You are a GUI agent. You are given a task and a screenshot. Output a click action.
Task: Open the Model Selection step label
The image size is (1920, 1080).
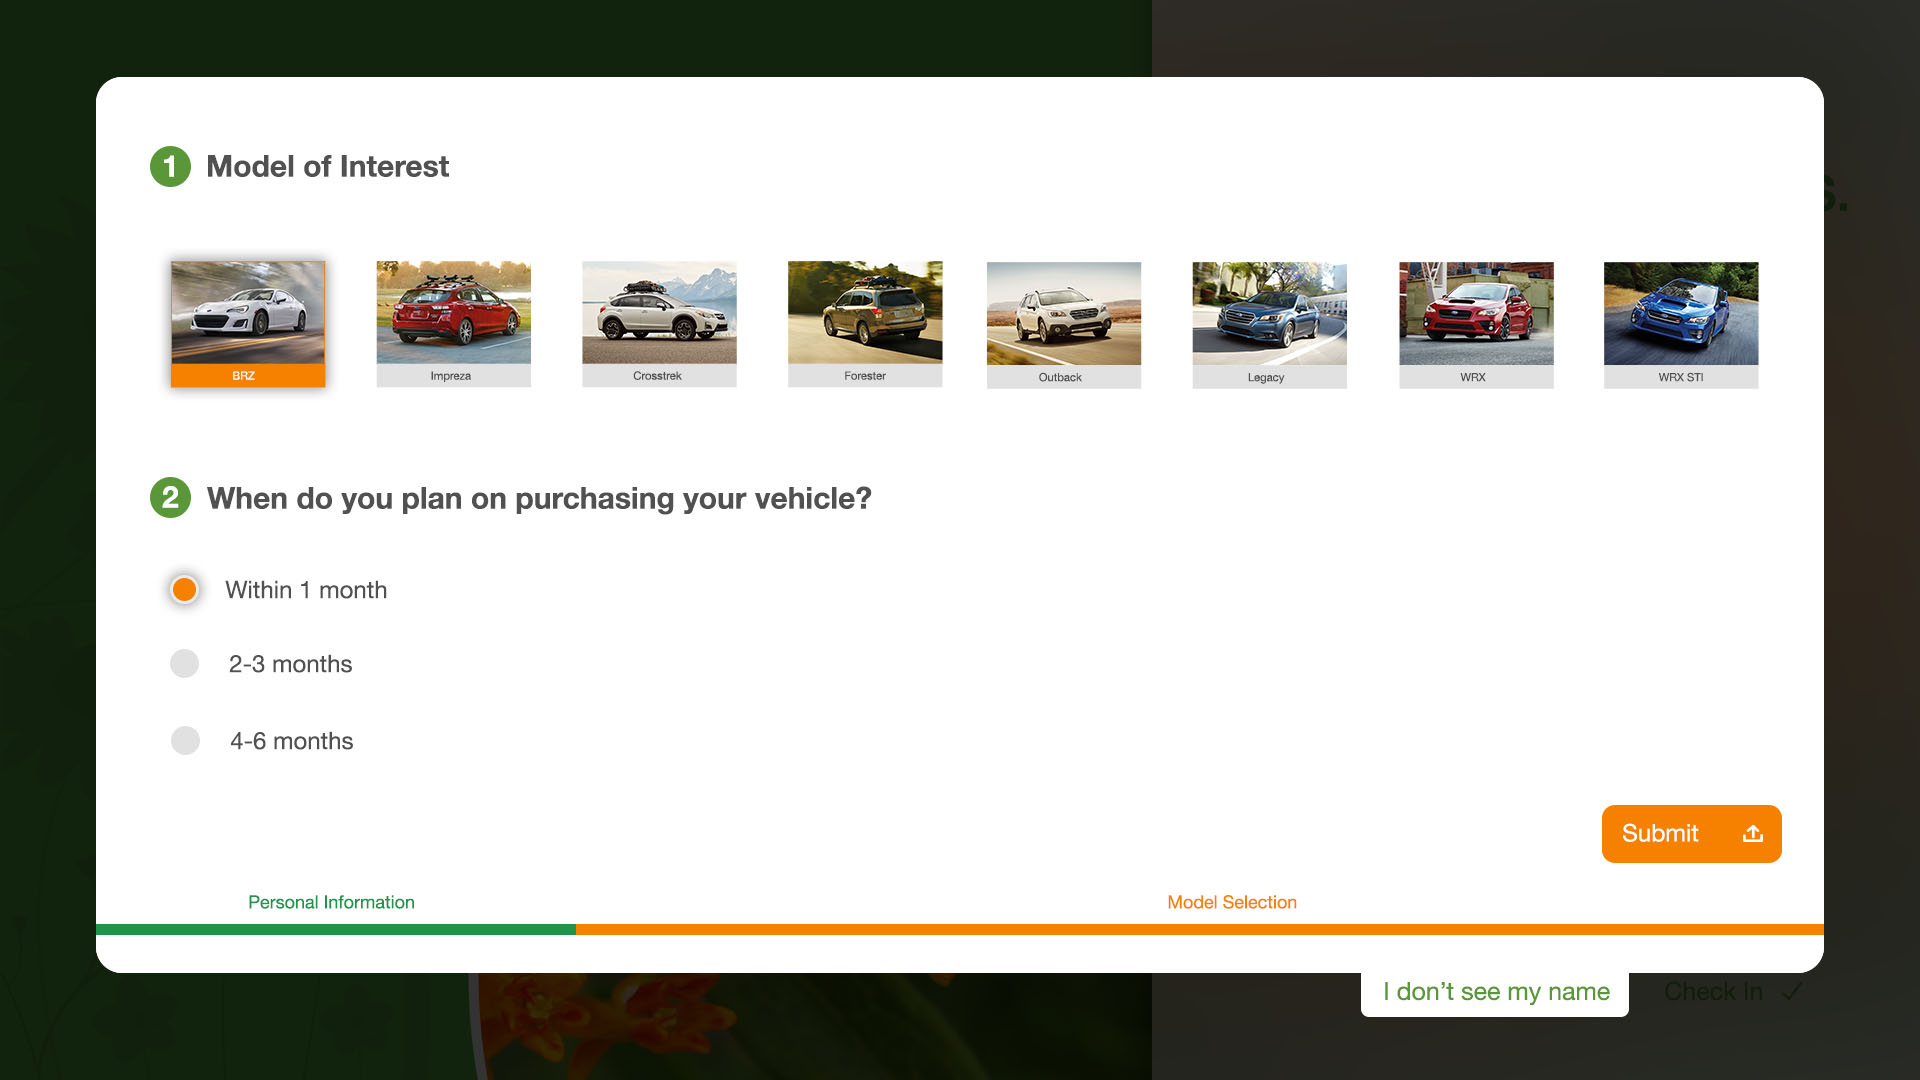[x=1231, y=902]
